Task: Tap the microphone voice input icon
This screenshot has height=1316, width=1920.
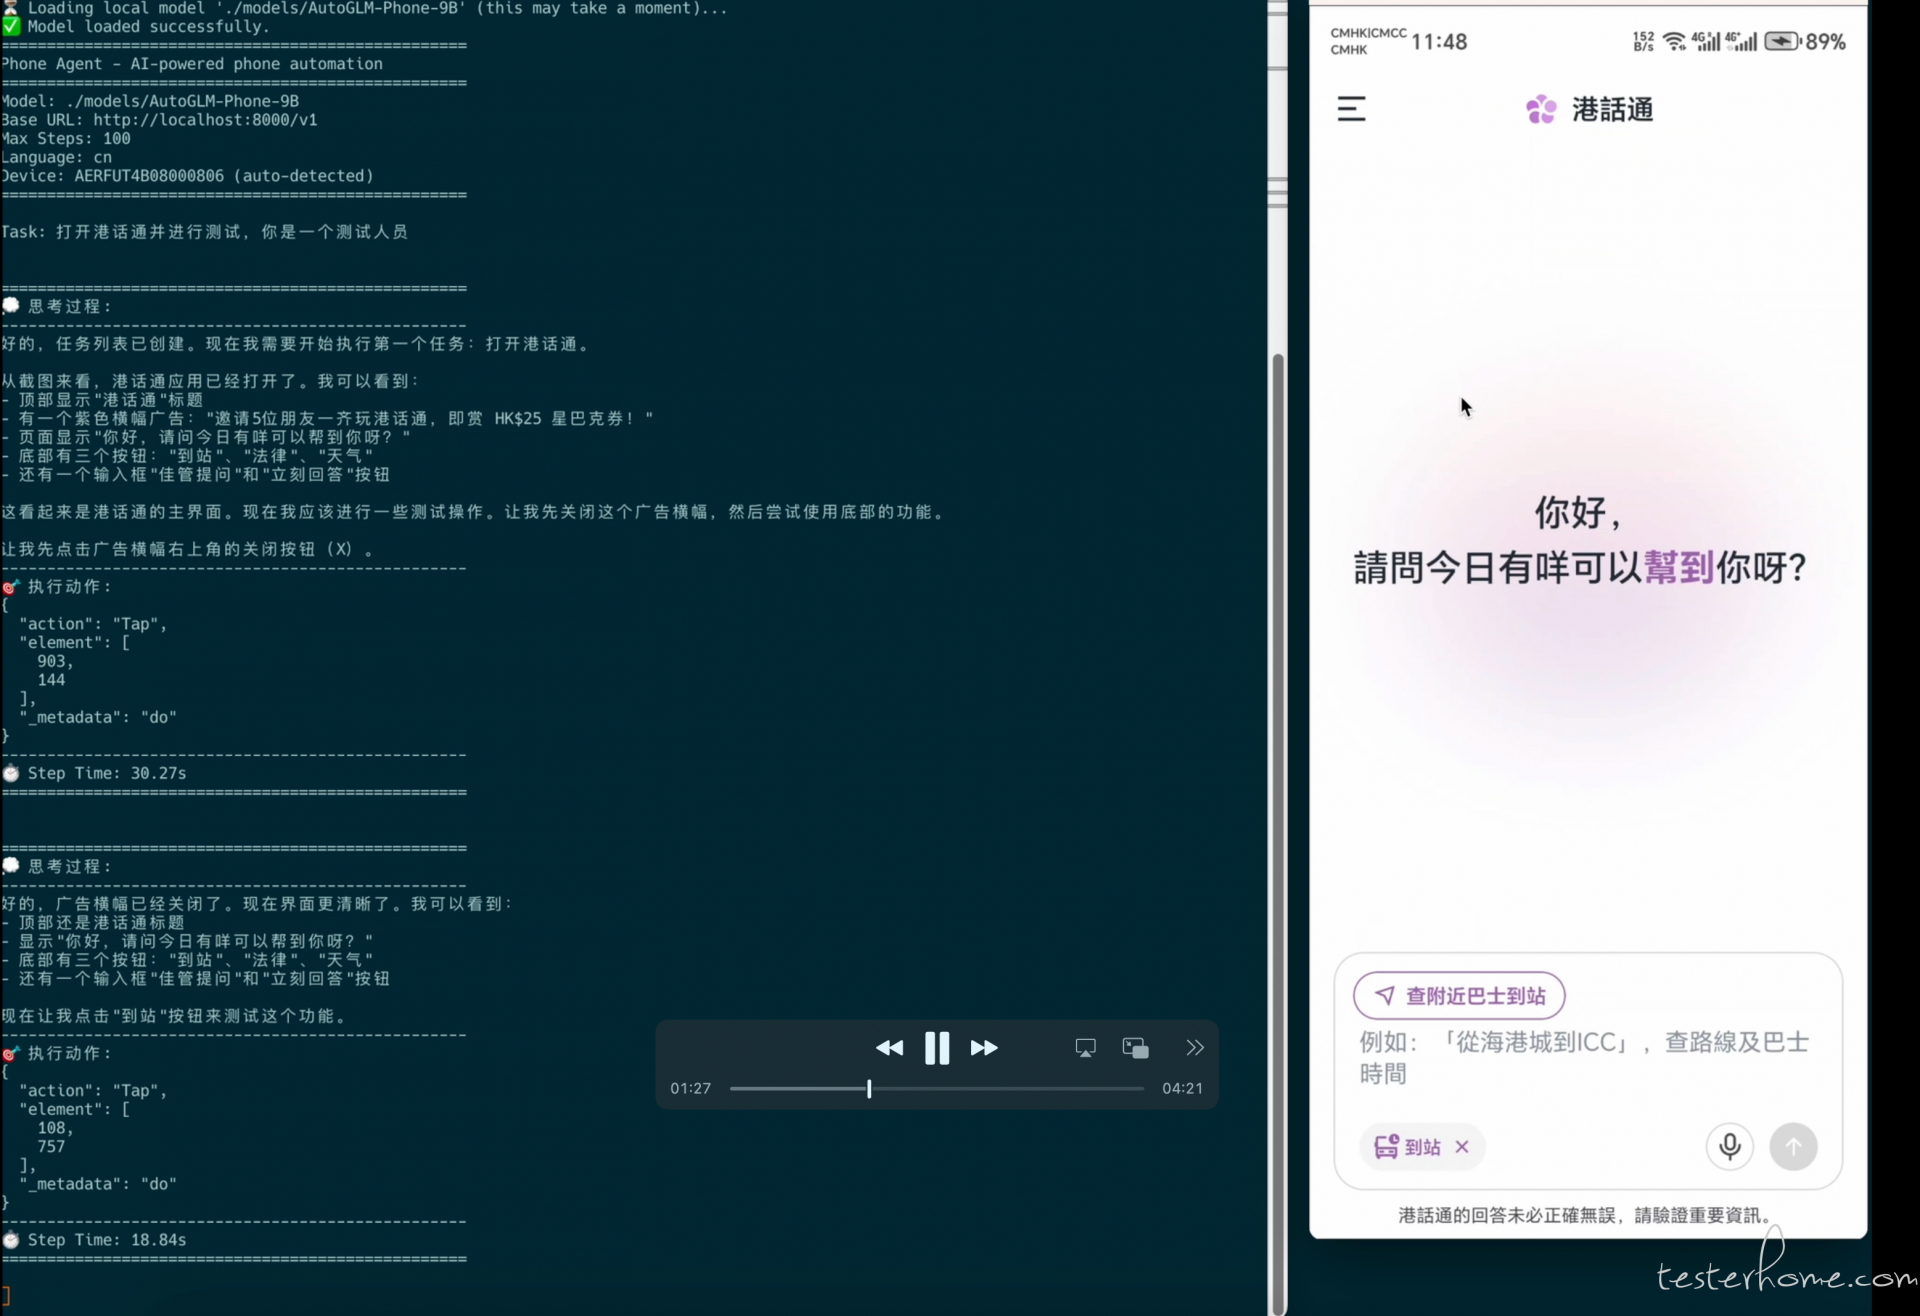Action: click(x=1729, y=1146)
